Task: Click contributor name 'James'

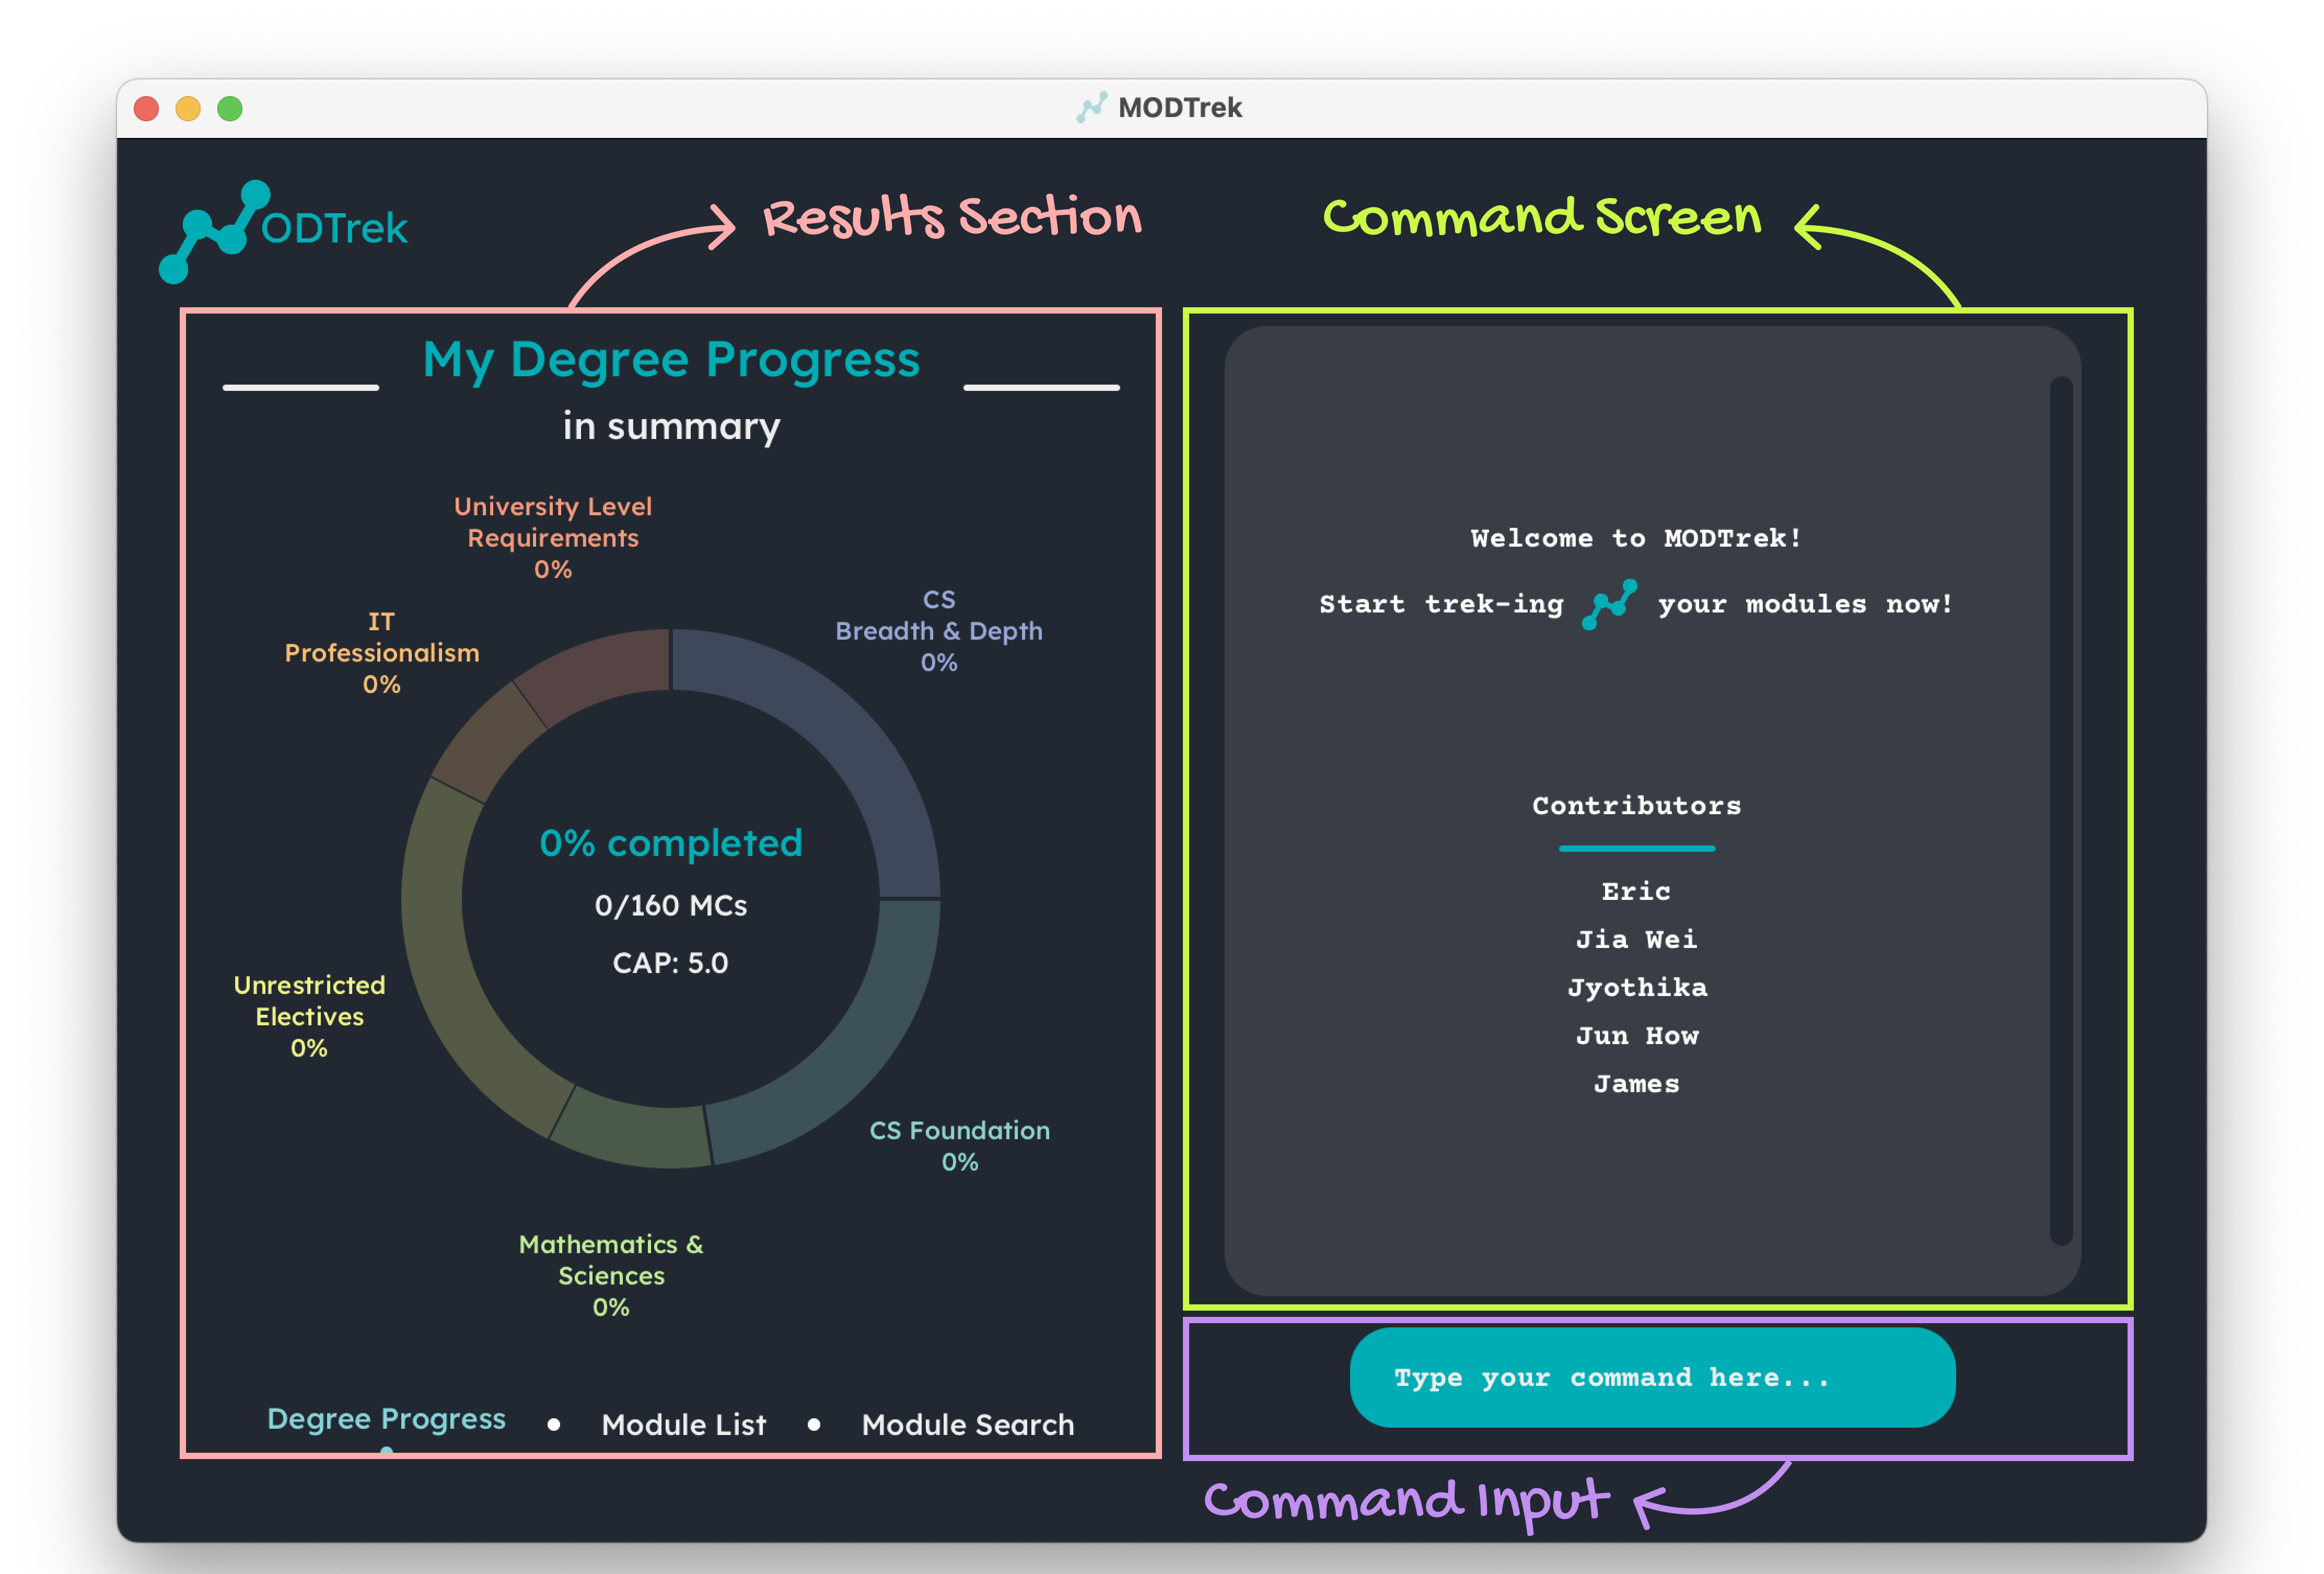Action: 1637,1084
